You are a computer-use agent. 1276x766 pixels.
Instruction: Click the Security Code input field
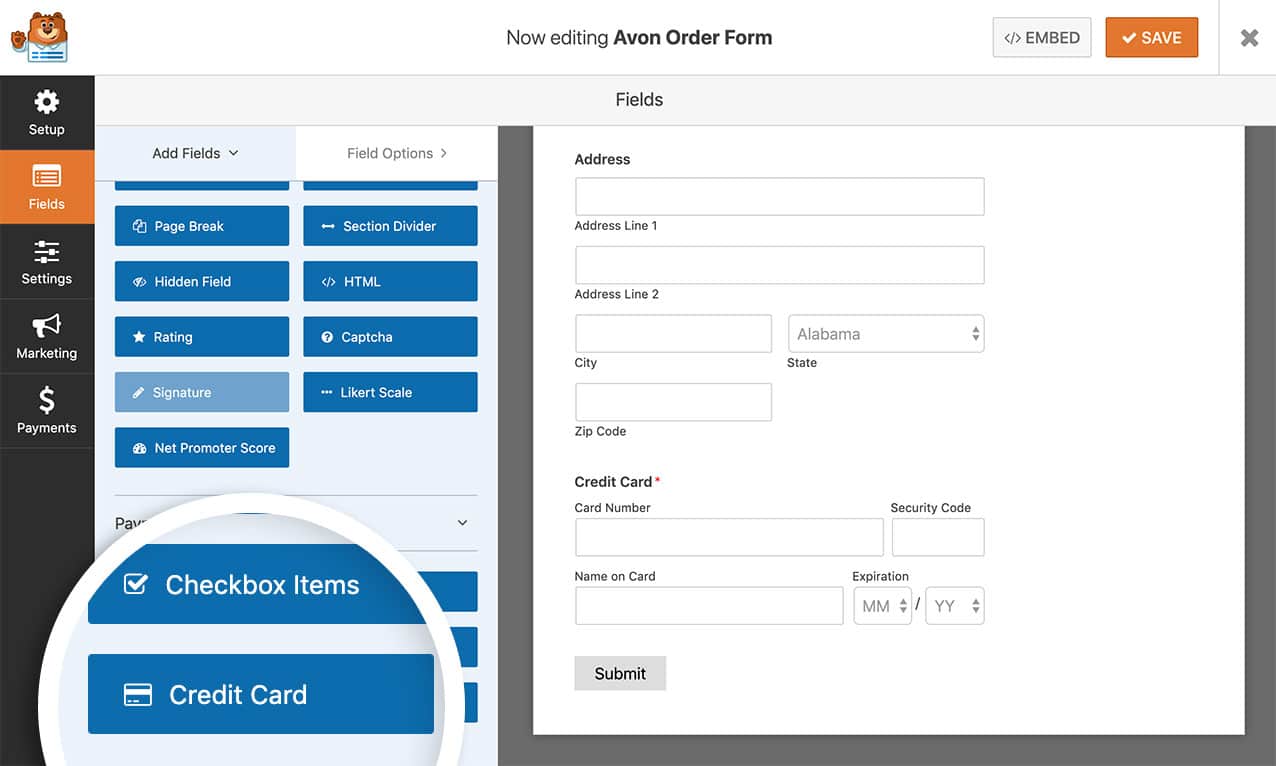(938, 537)
